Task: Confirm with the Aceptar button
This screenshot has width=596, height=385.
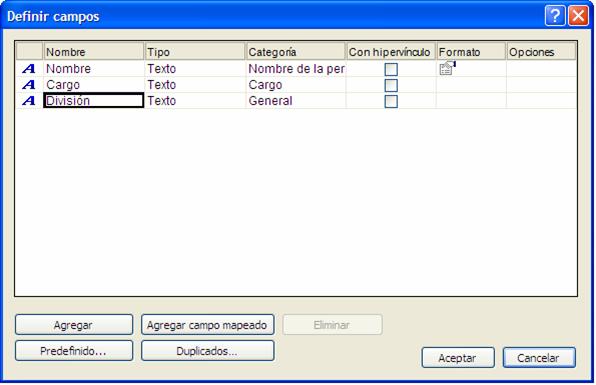Action: pyautogui.click(x=458, y=358)
